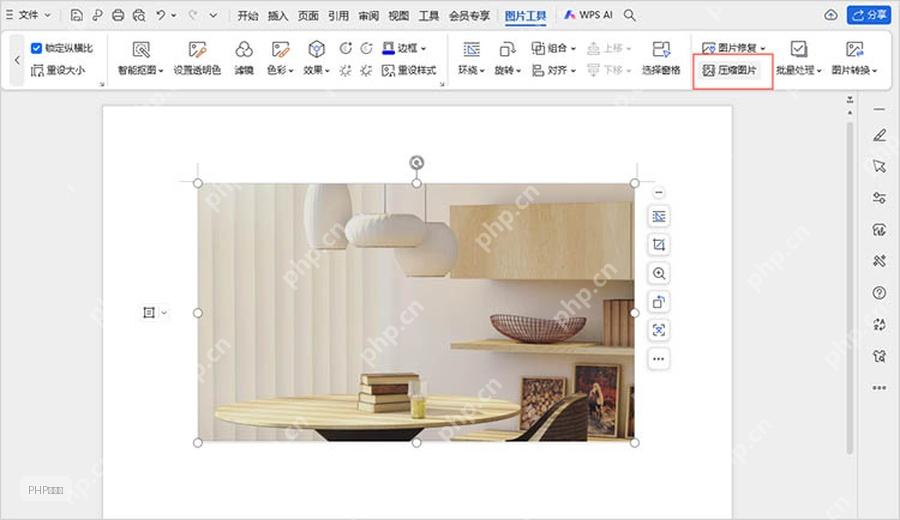
Task: Collapse the floating picture toolbar minus button
Action: 658,192
